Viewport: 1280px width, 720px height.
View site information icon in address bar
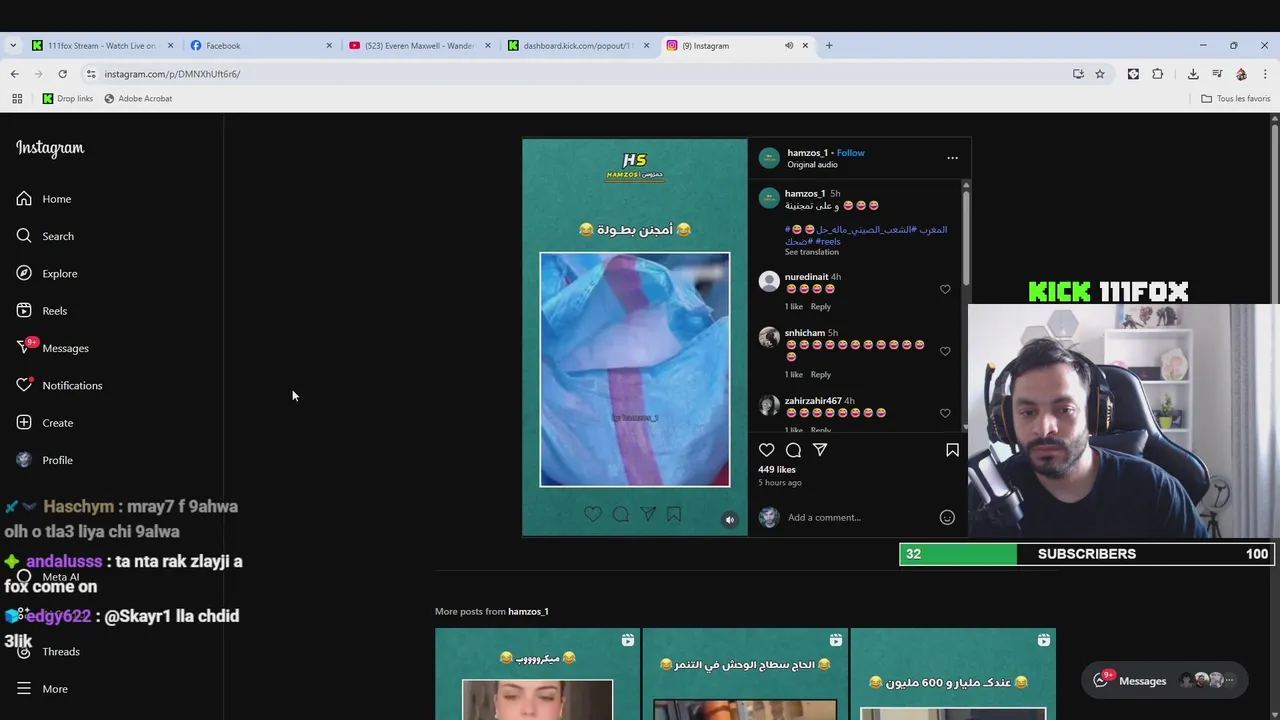pos(91,74)
